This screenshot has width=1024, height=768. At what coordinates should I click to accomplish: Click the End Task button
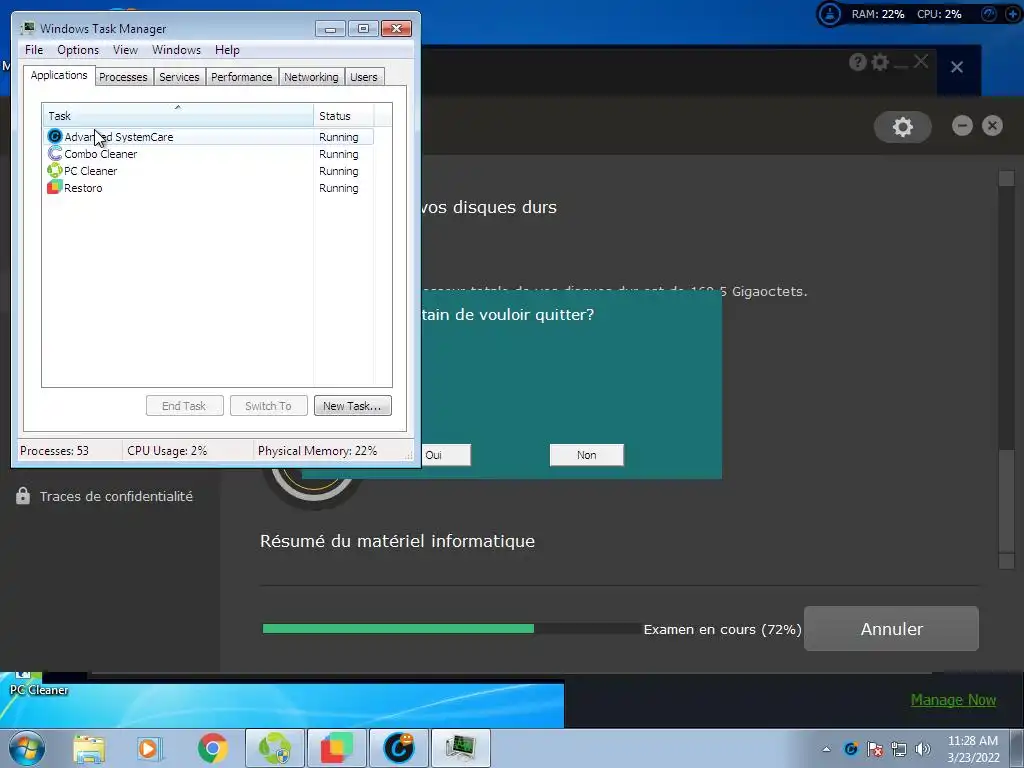click(184, 406)
